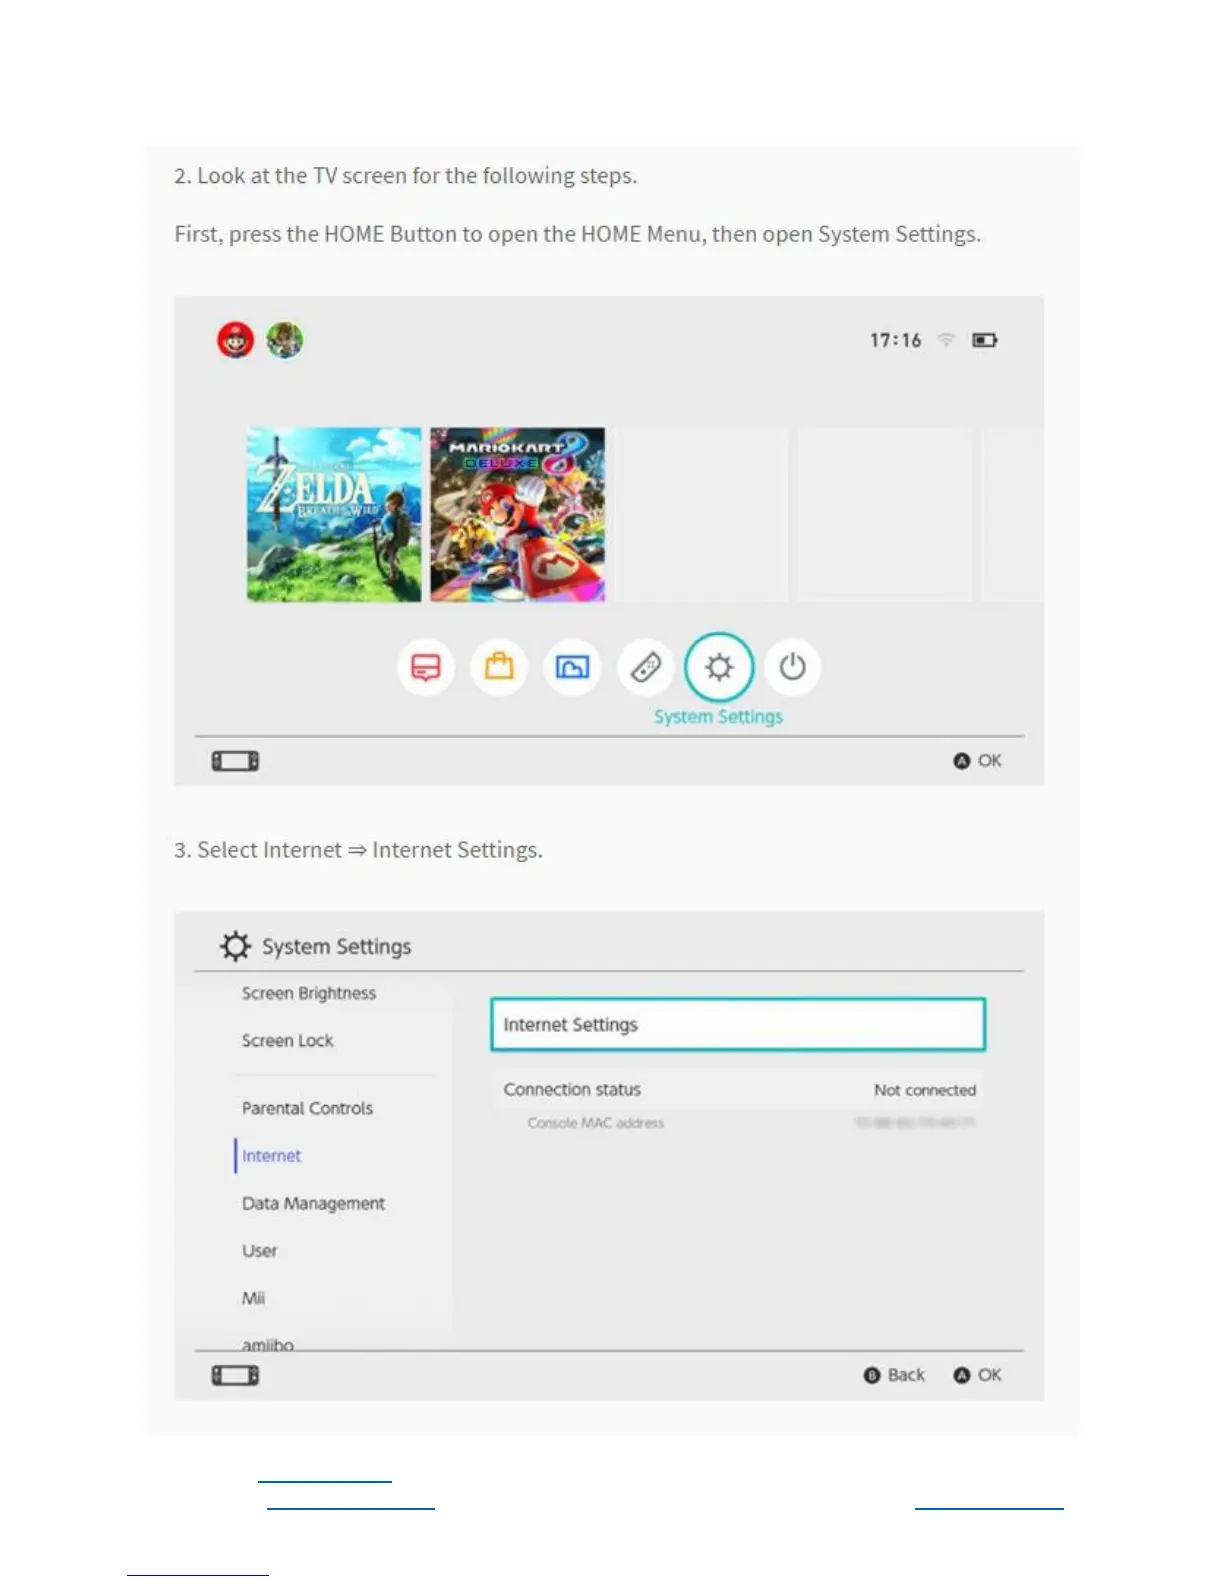This screenshot has width=1224, height=1584.
Task: Open the System Settings gear icon
Action: tap(719, 667)
